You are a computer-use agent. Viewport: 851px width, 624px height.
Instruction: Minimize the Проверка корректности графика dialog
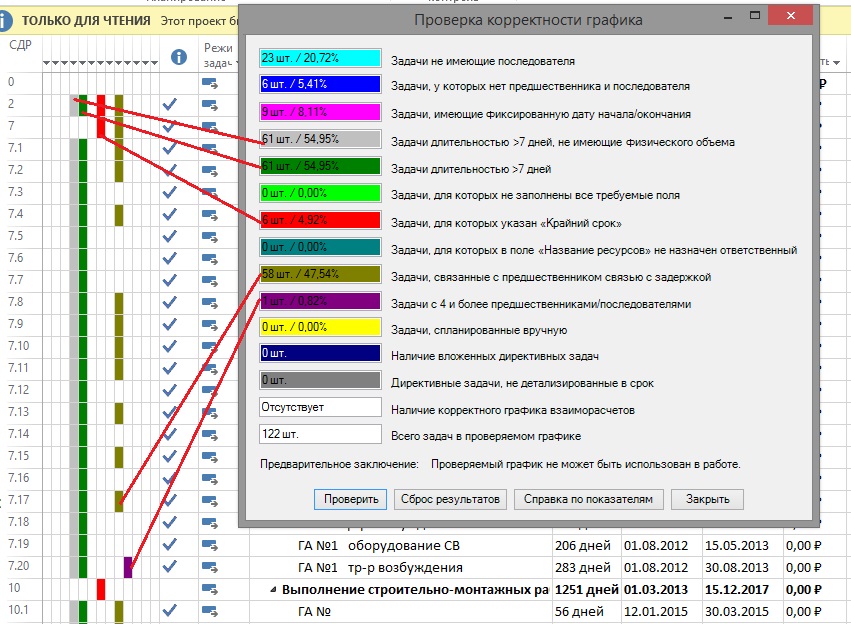(x=728, y=17)
